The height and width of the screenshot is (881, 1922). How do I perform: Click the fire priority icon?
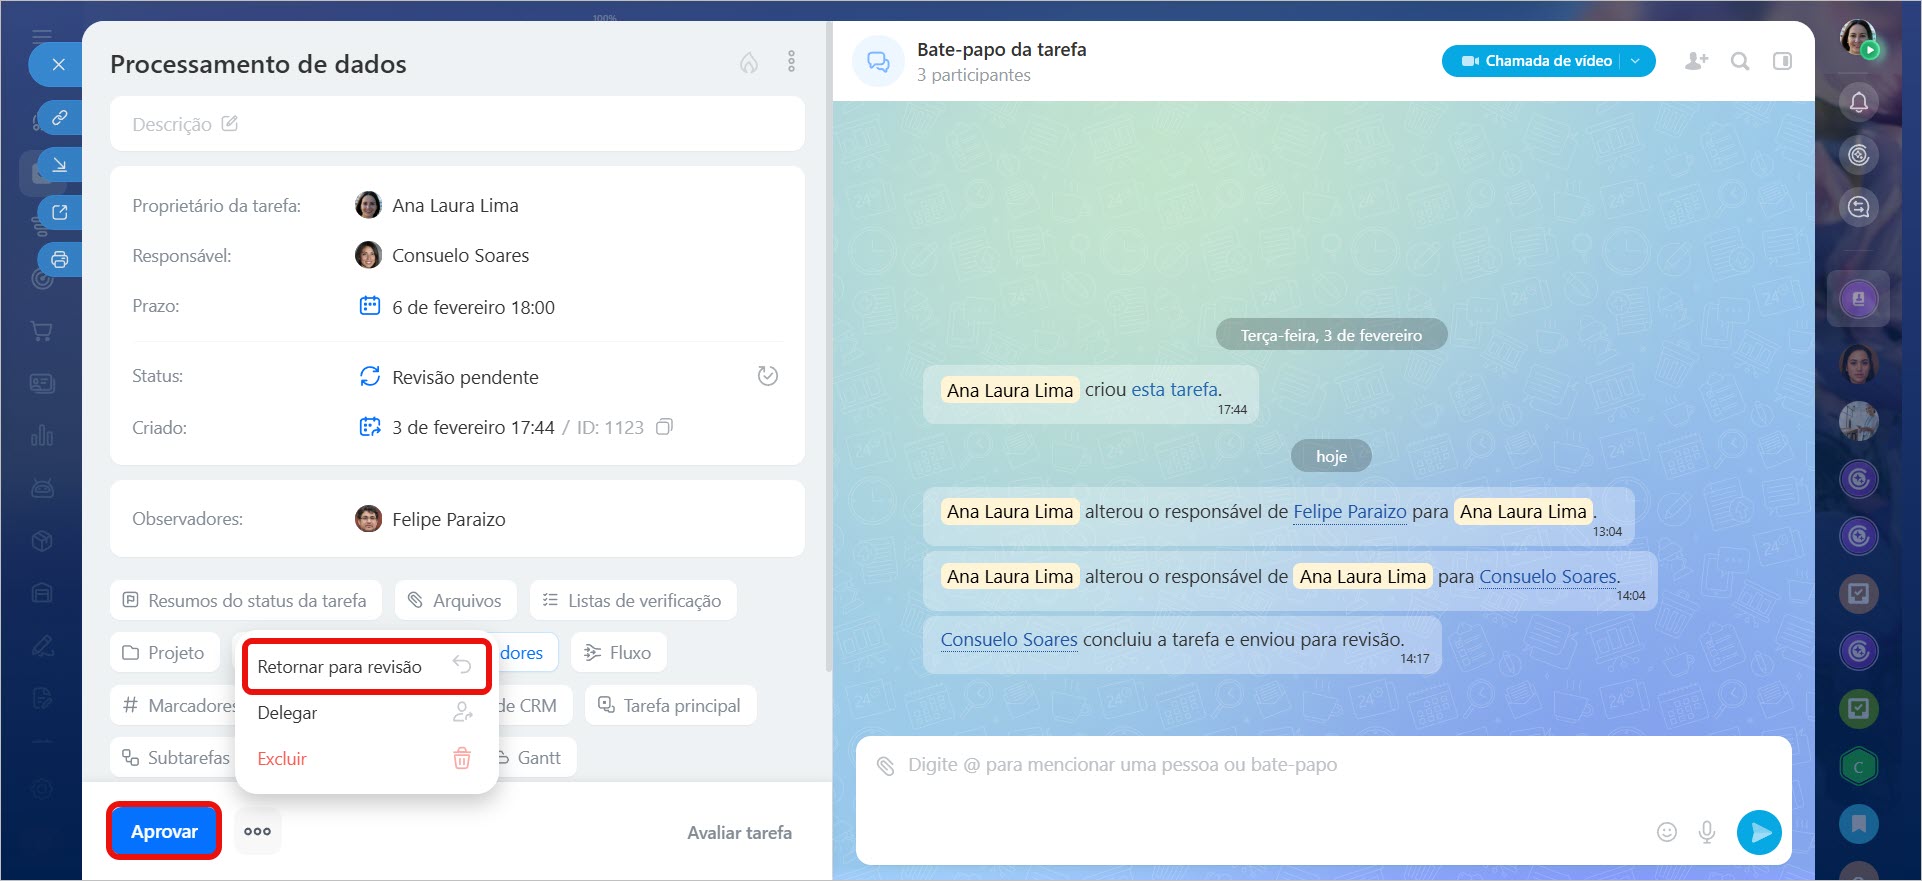pos(748,63)
